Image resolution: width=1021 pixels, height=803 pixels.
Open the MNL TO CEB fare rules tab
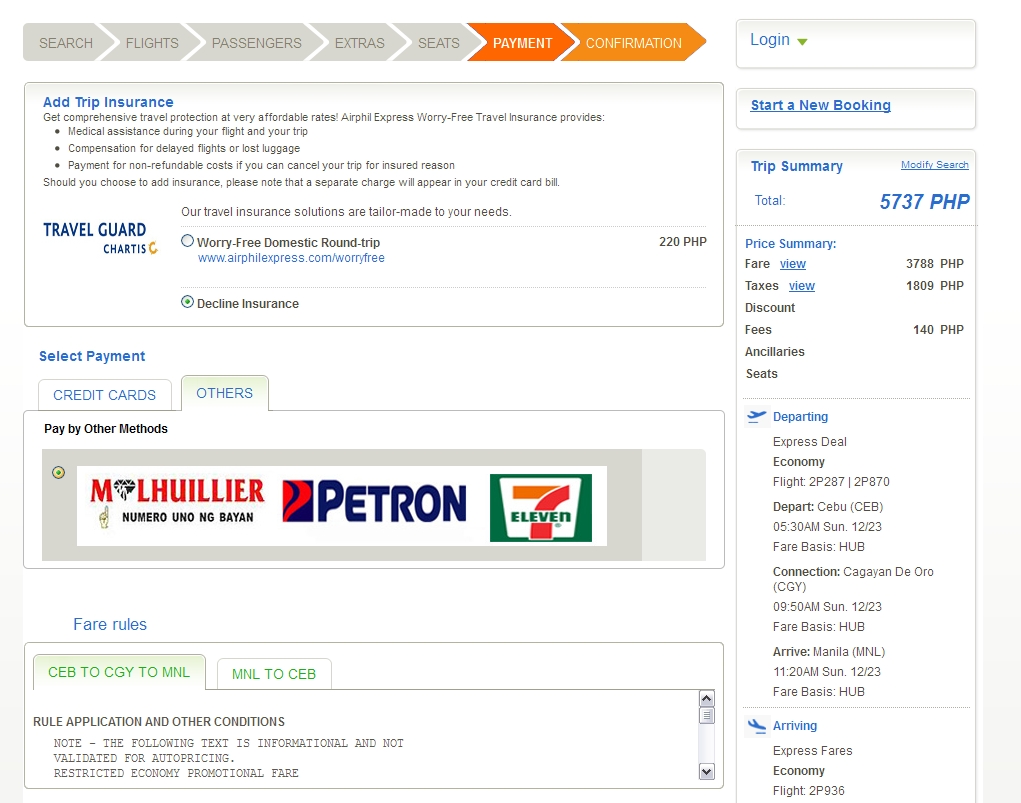(274, 674)
